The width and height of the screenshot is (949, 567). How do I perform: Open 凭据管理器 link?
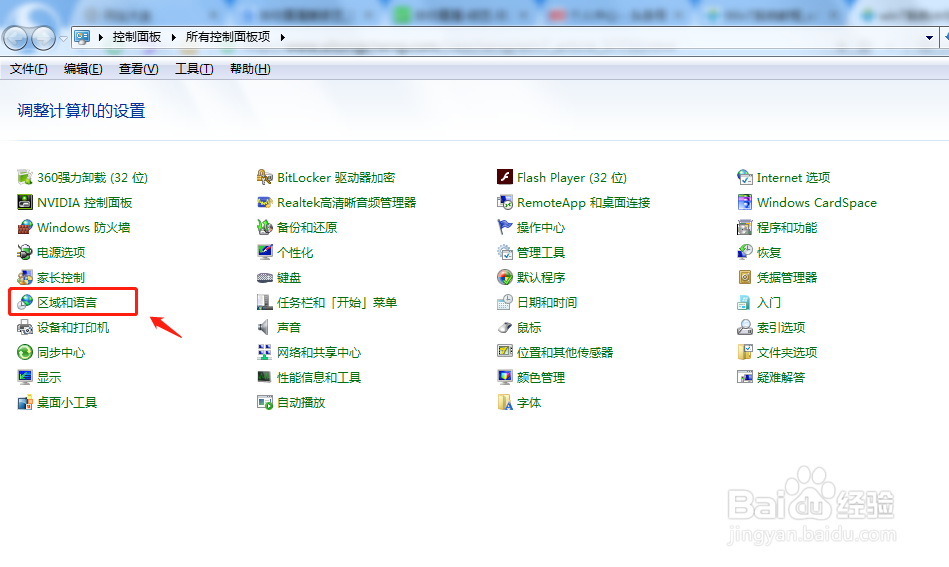point(787,278)
